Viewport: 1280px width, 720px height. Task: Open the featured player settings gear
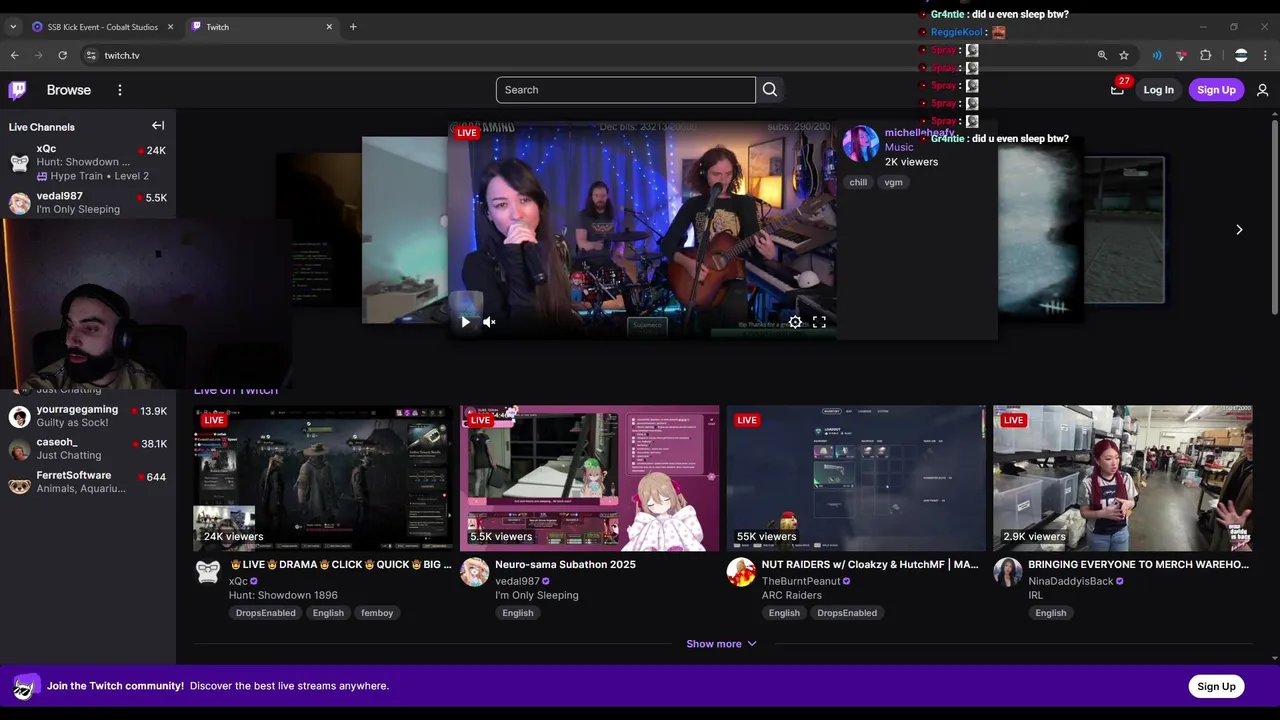click(x=795, y=322)
